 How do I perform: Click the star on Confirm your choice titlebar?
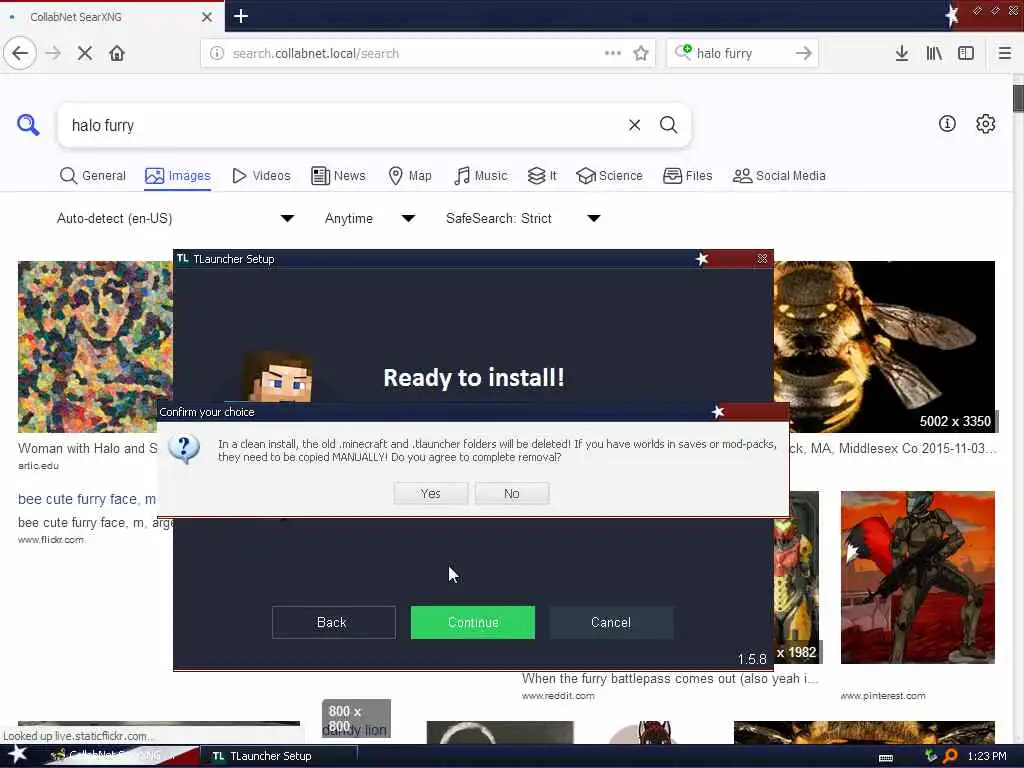click(718, 411)
